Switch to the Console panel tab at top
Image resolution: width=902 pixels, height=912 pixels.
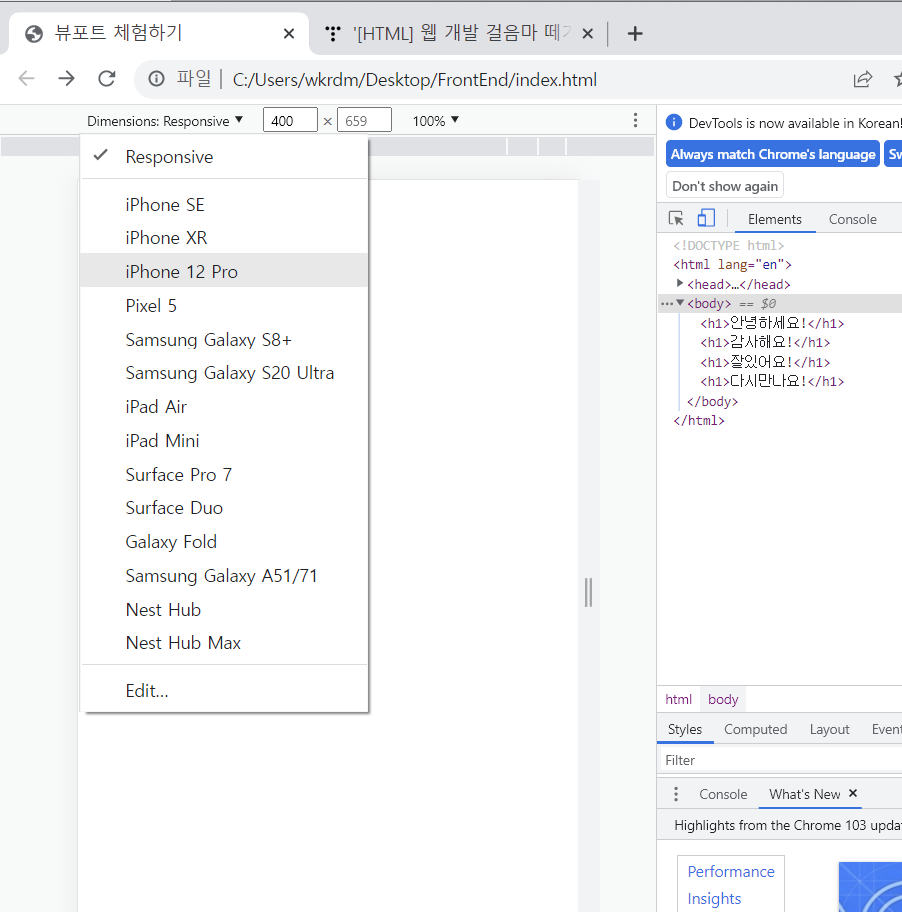pyautogui.click(x=852, y=219)
